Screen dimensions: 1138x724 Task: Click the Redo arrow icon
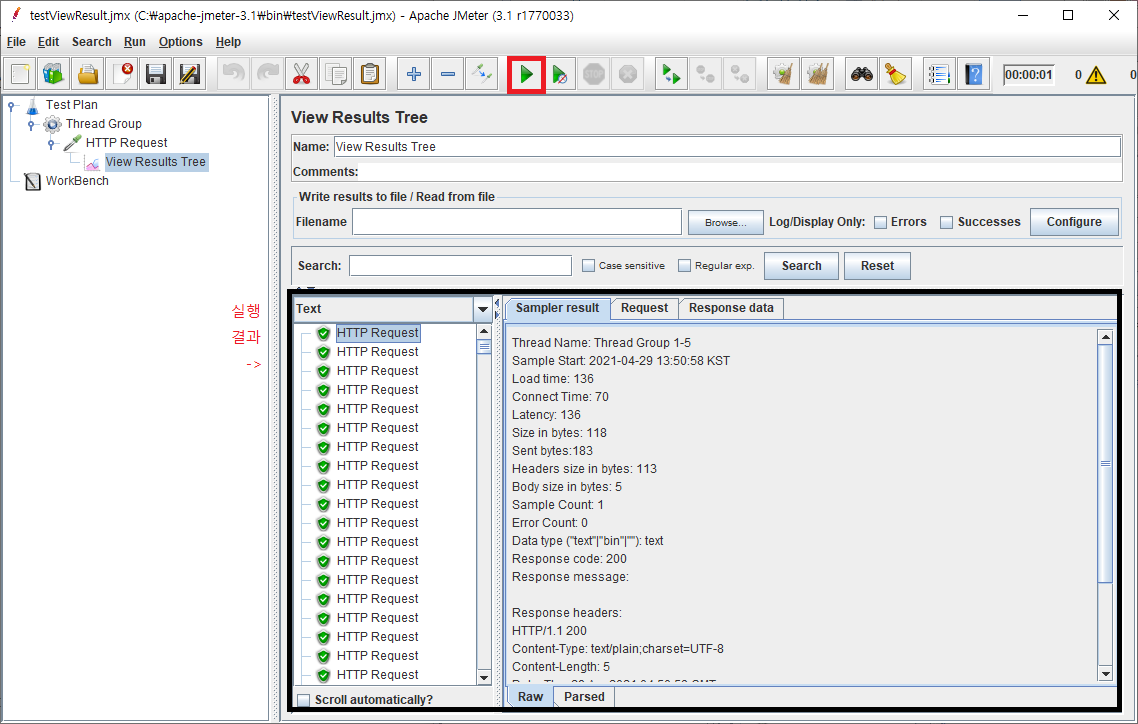coord(268,74)
